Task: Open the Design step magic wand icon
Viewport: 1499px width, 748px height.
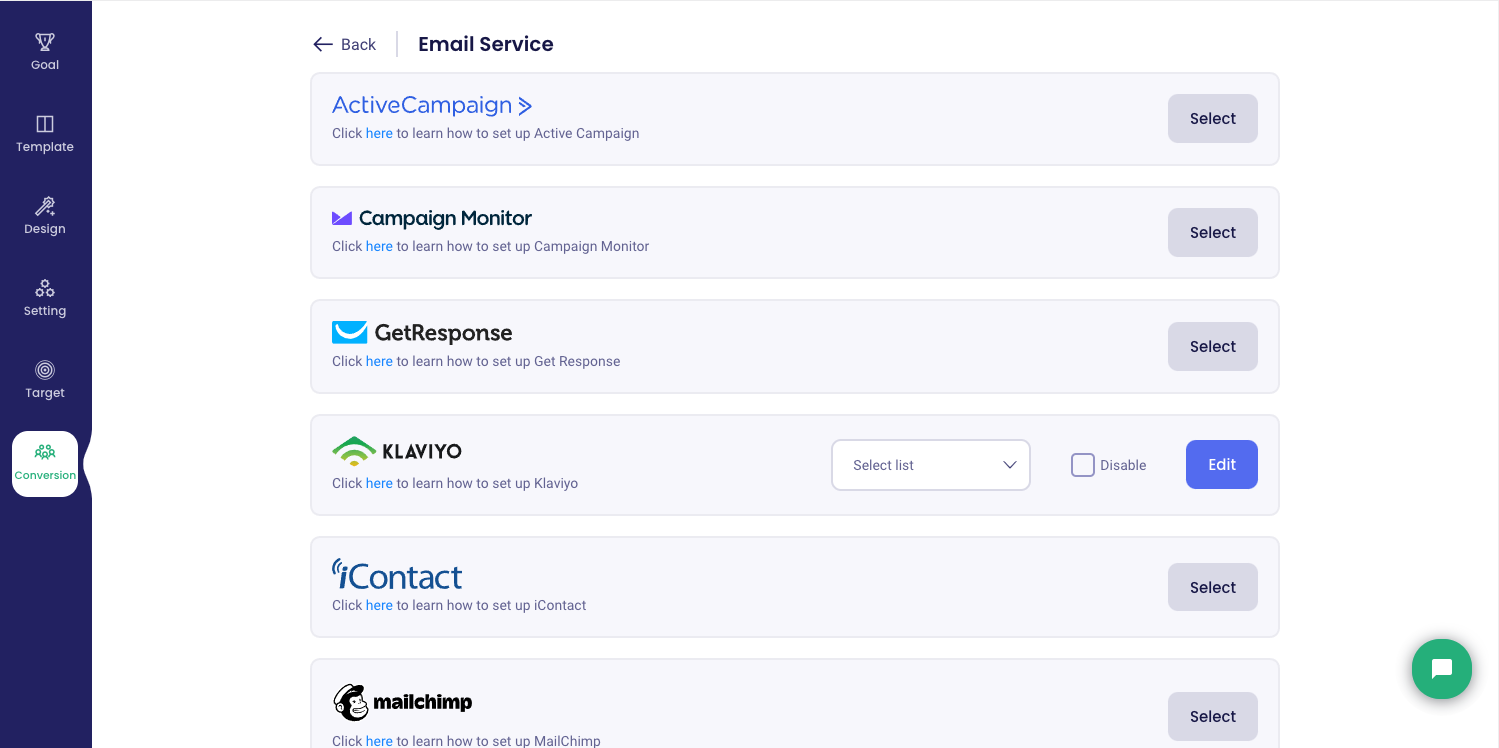Action: (x=45, y=206)
